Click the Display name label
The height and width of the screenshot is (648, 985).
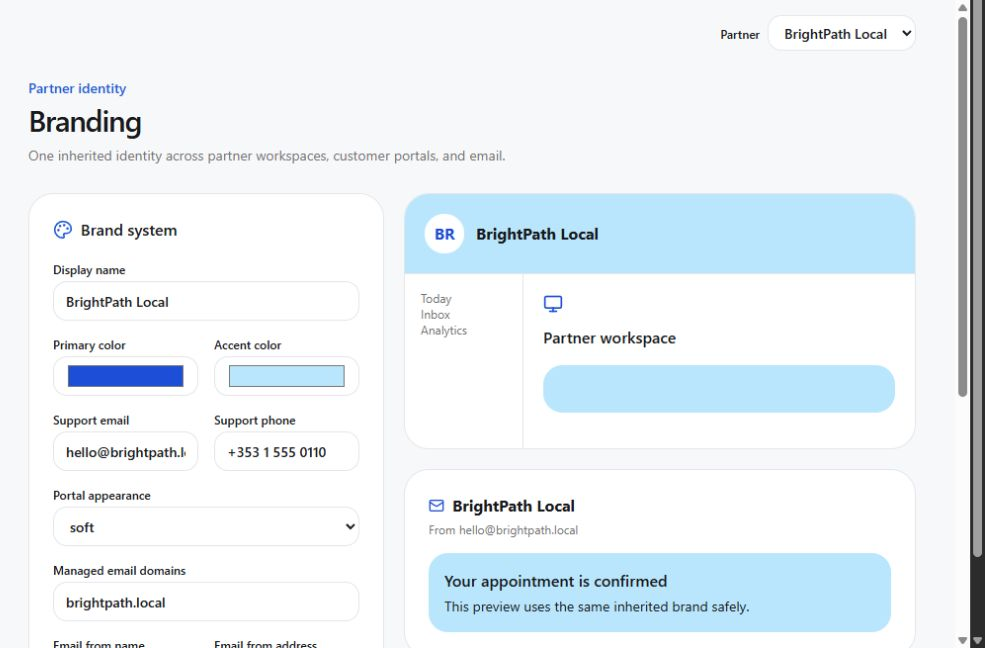[x=89, y=270]
